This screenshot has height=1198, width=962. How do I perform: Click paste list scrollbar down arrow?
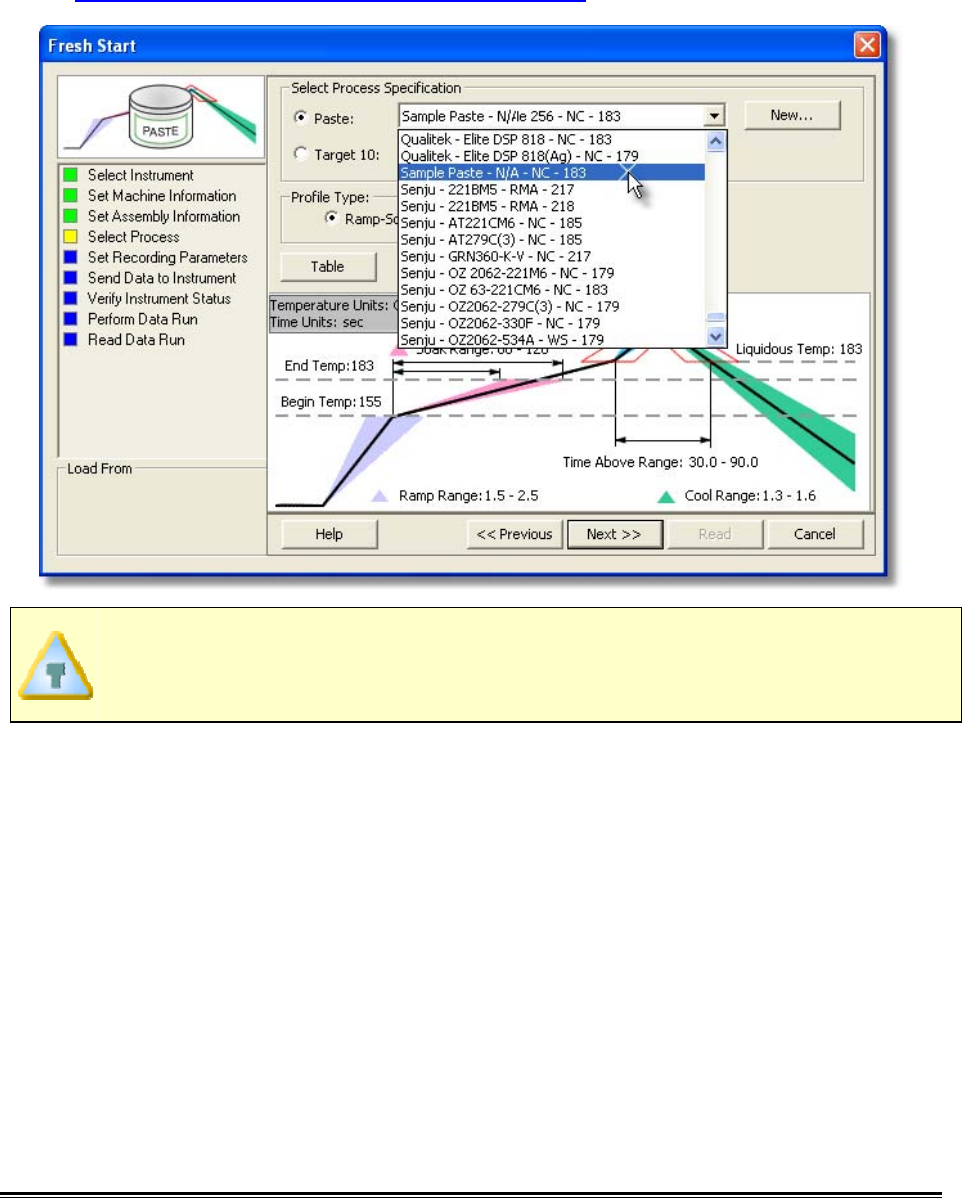(x=715, y=336)
